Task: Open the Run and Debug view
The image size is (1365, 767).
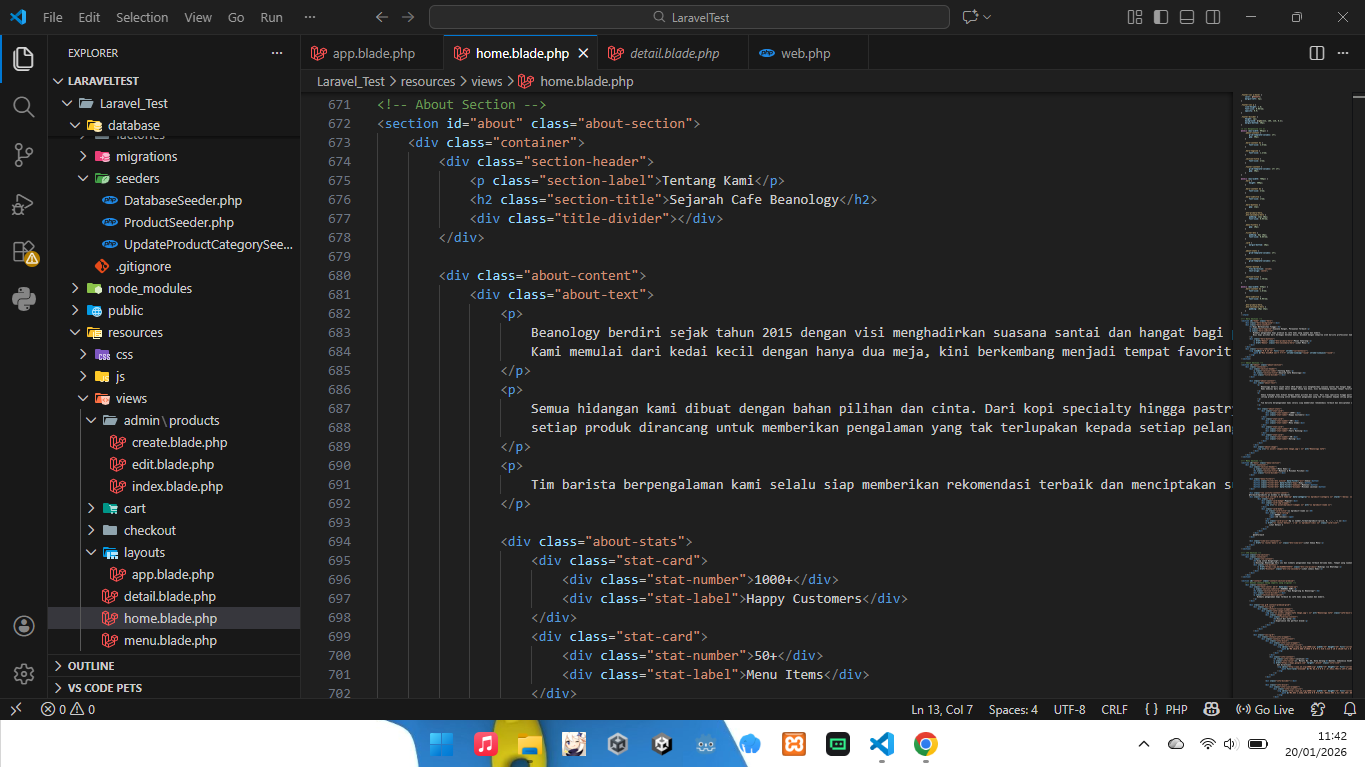Action: click(23, 203)
